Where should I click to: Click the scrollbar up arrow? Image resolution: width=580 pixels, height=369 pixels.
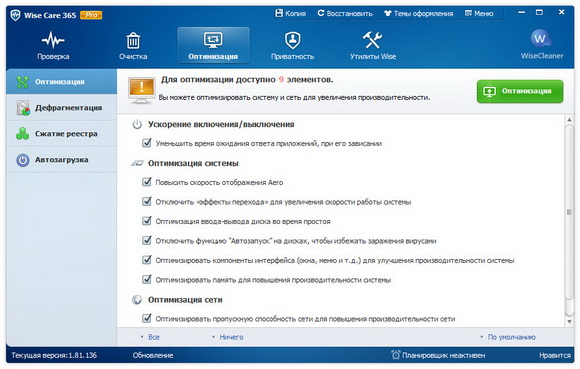pyautogui.click(x=569, y=120)
